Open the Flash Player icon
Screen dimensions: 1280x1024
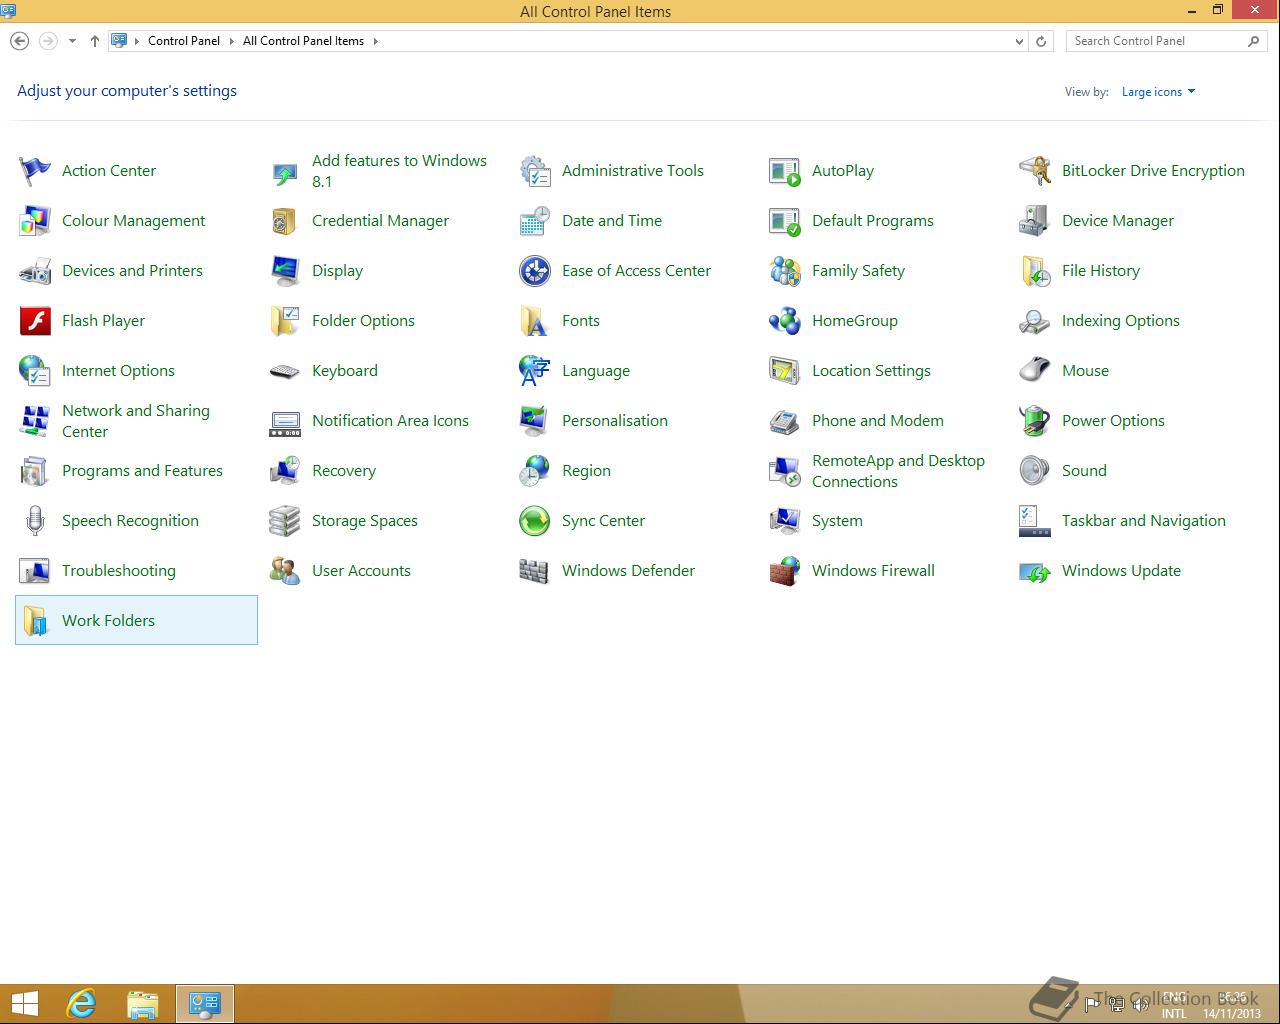(x=35, y=321)
